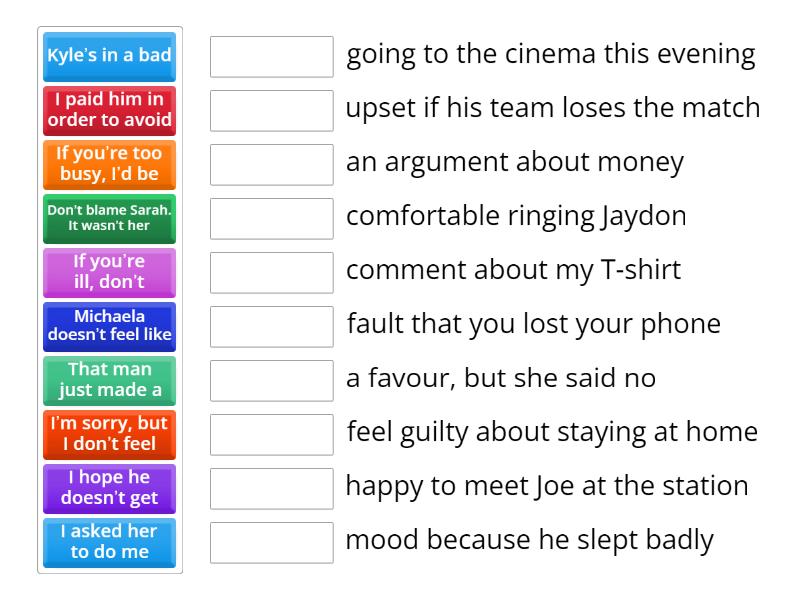Click the empty box by "mood because he slept badly"
The width and height of the screenshot is (800, 600).
pyautogui.click(x=272, y=542)
